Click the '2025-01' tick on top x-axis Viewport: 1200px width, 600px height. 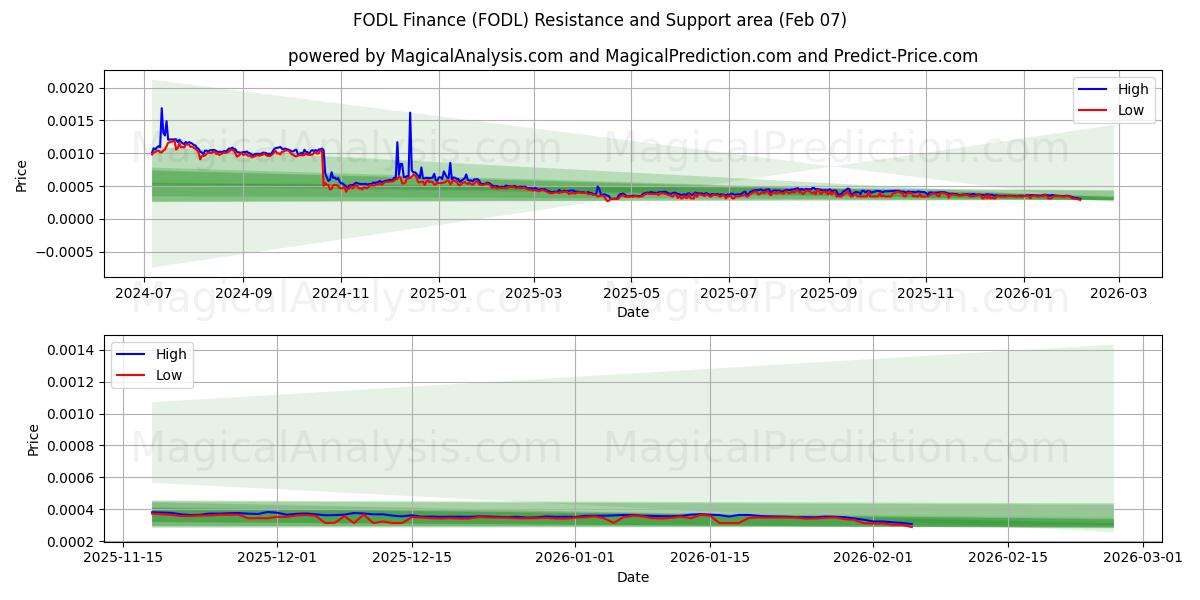click(439, 294)
